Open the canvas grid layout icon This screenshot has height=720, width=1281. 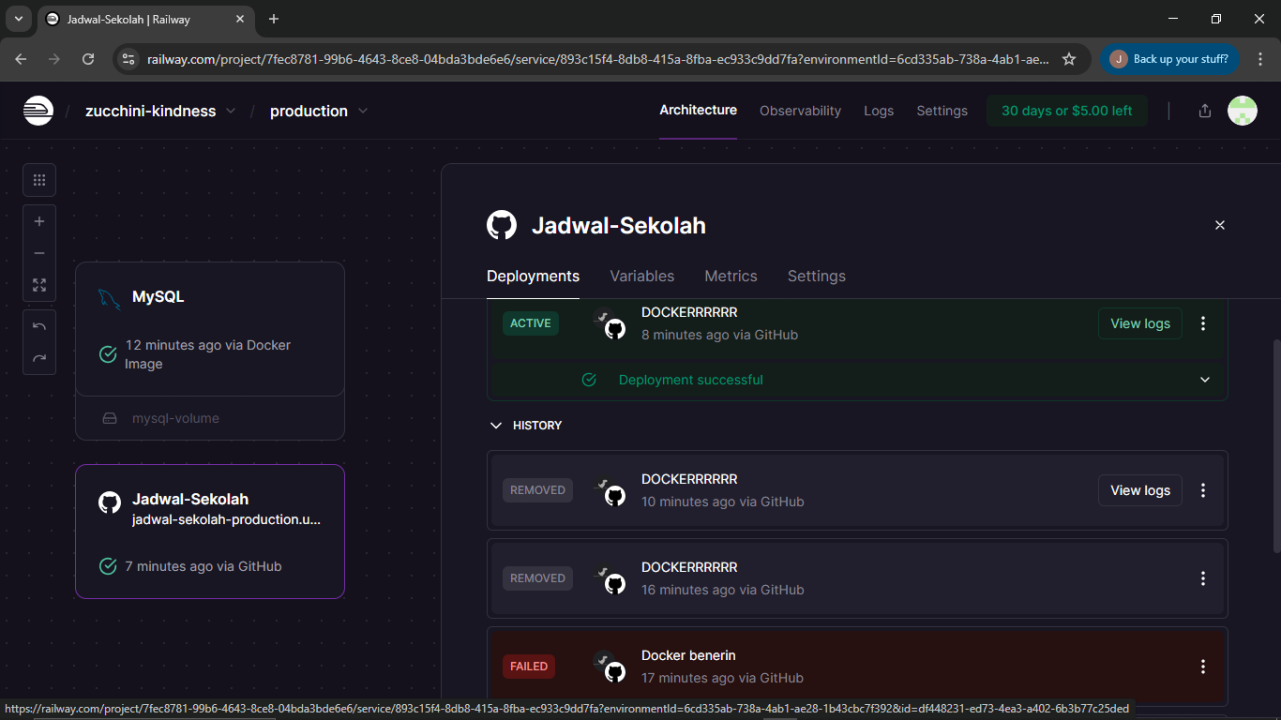(39, 180)
